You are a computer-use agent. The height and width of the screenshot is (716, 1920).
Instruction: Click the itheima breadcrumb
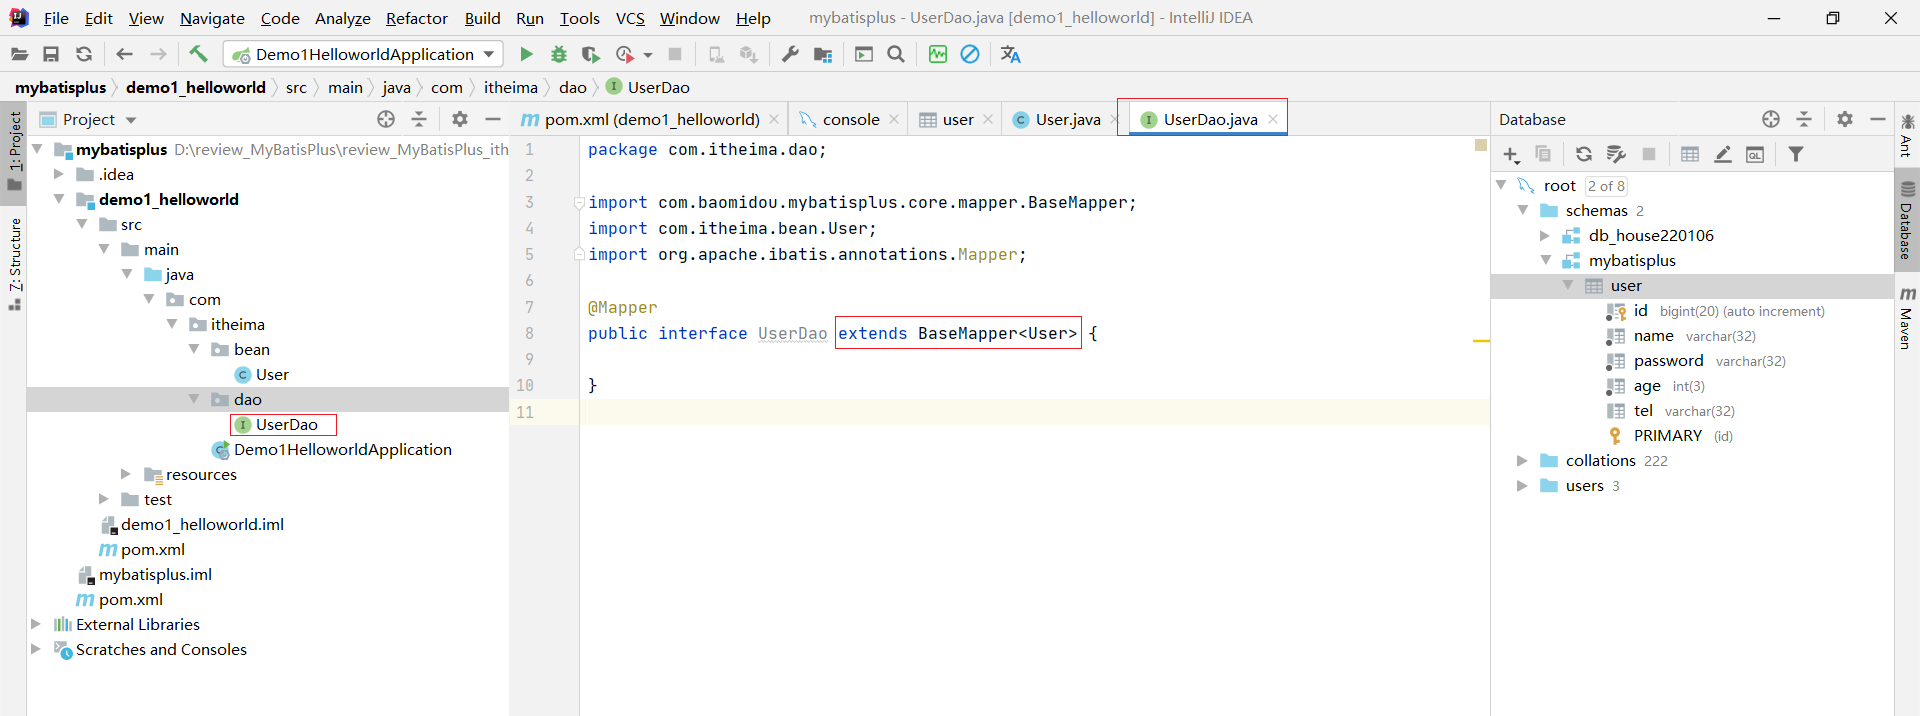pyautogui.click(x=511, y=88)
